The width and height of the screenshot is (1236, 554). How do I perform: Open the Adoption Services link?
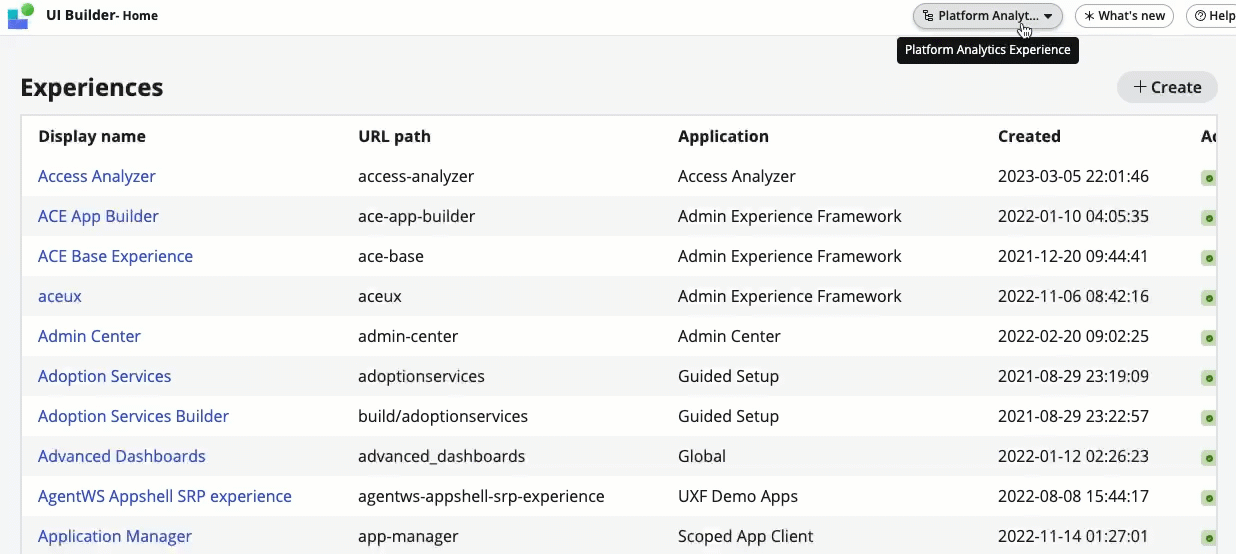(x=104, y=376)
